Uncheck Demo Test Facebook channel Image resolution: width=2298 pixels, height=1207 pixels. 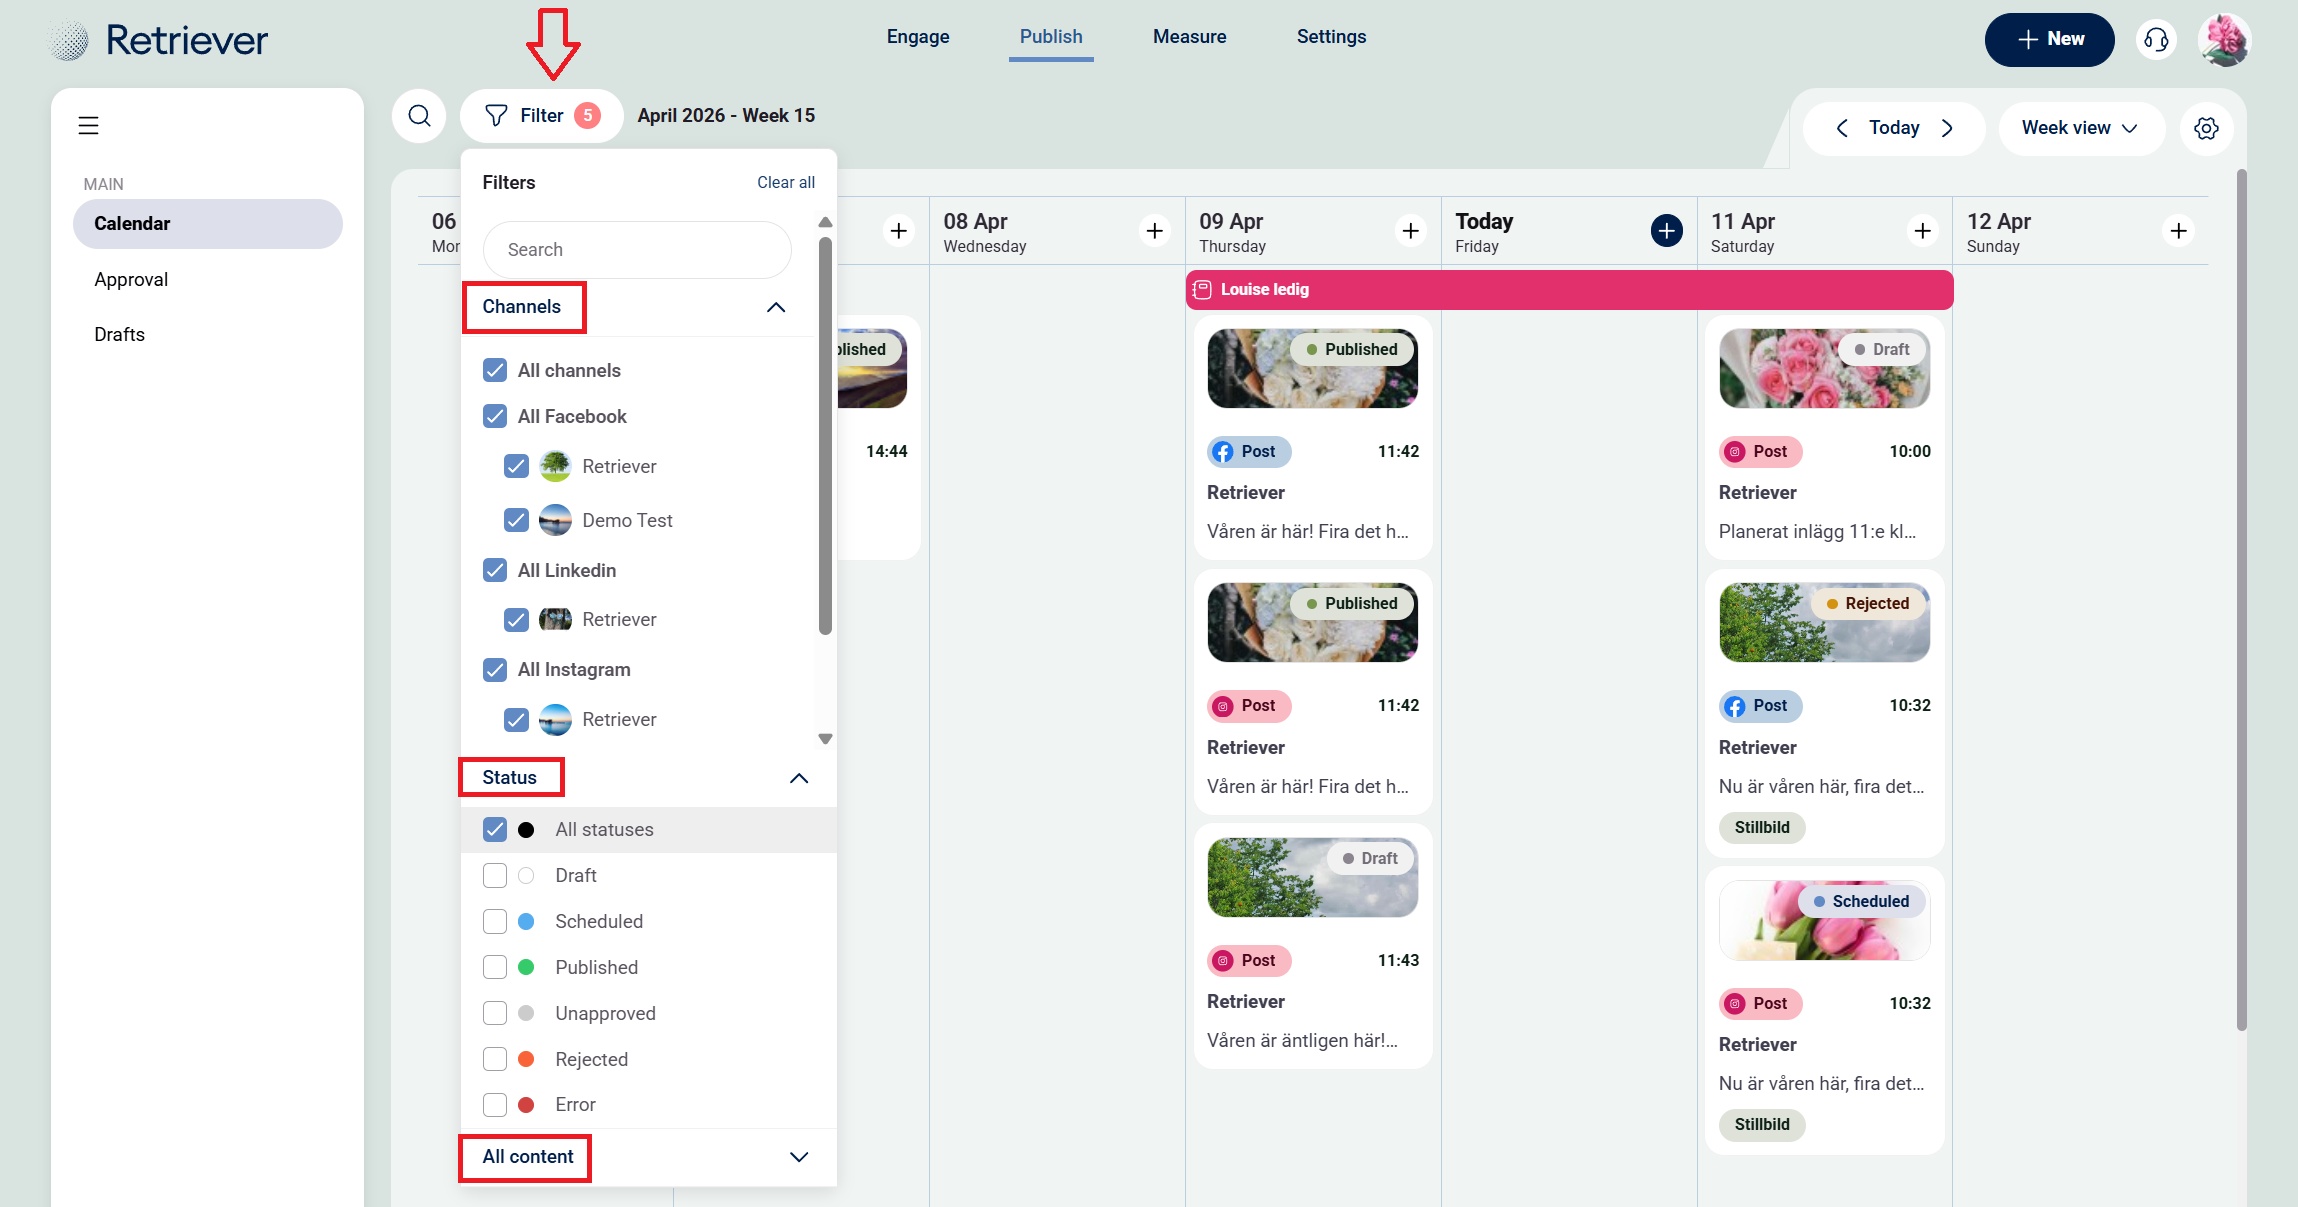(516, 520)
